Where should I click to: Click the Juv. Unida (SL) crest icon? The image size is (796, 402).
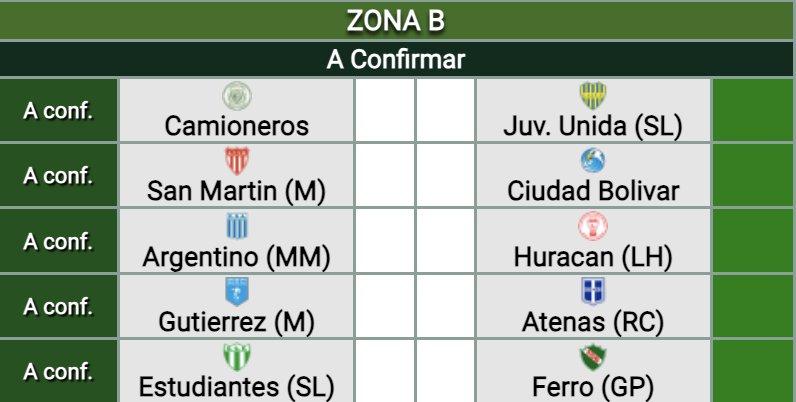click(593, 96)
